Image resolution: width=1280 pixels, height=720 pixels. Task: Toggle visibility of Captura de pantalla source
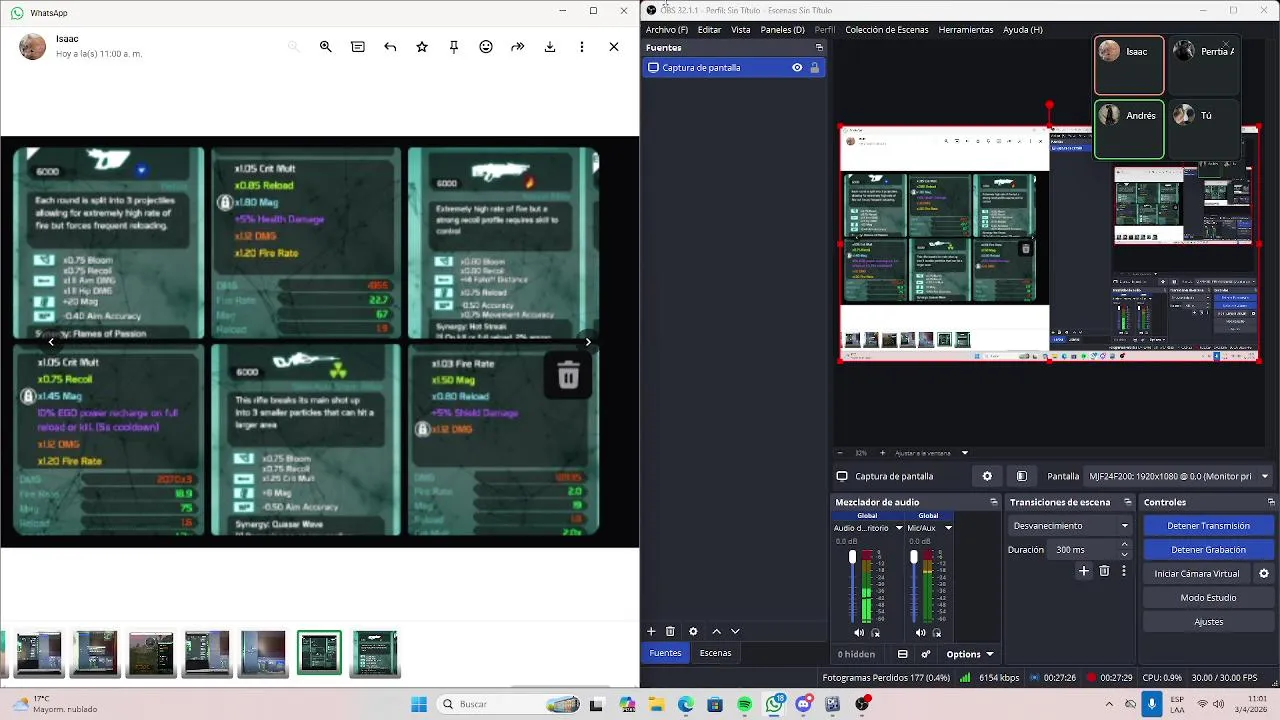[x=797, y=68]
